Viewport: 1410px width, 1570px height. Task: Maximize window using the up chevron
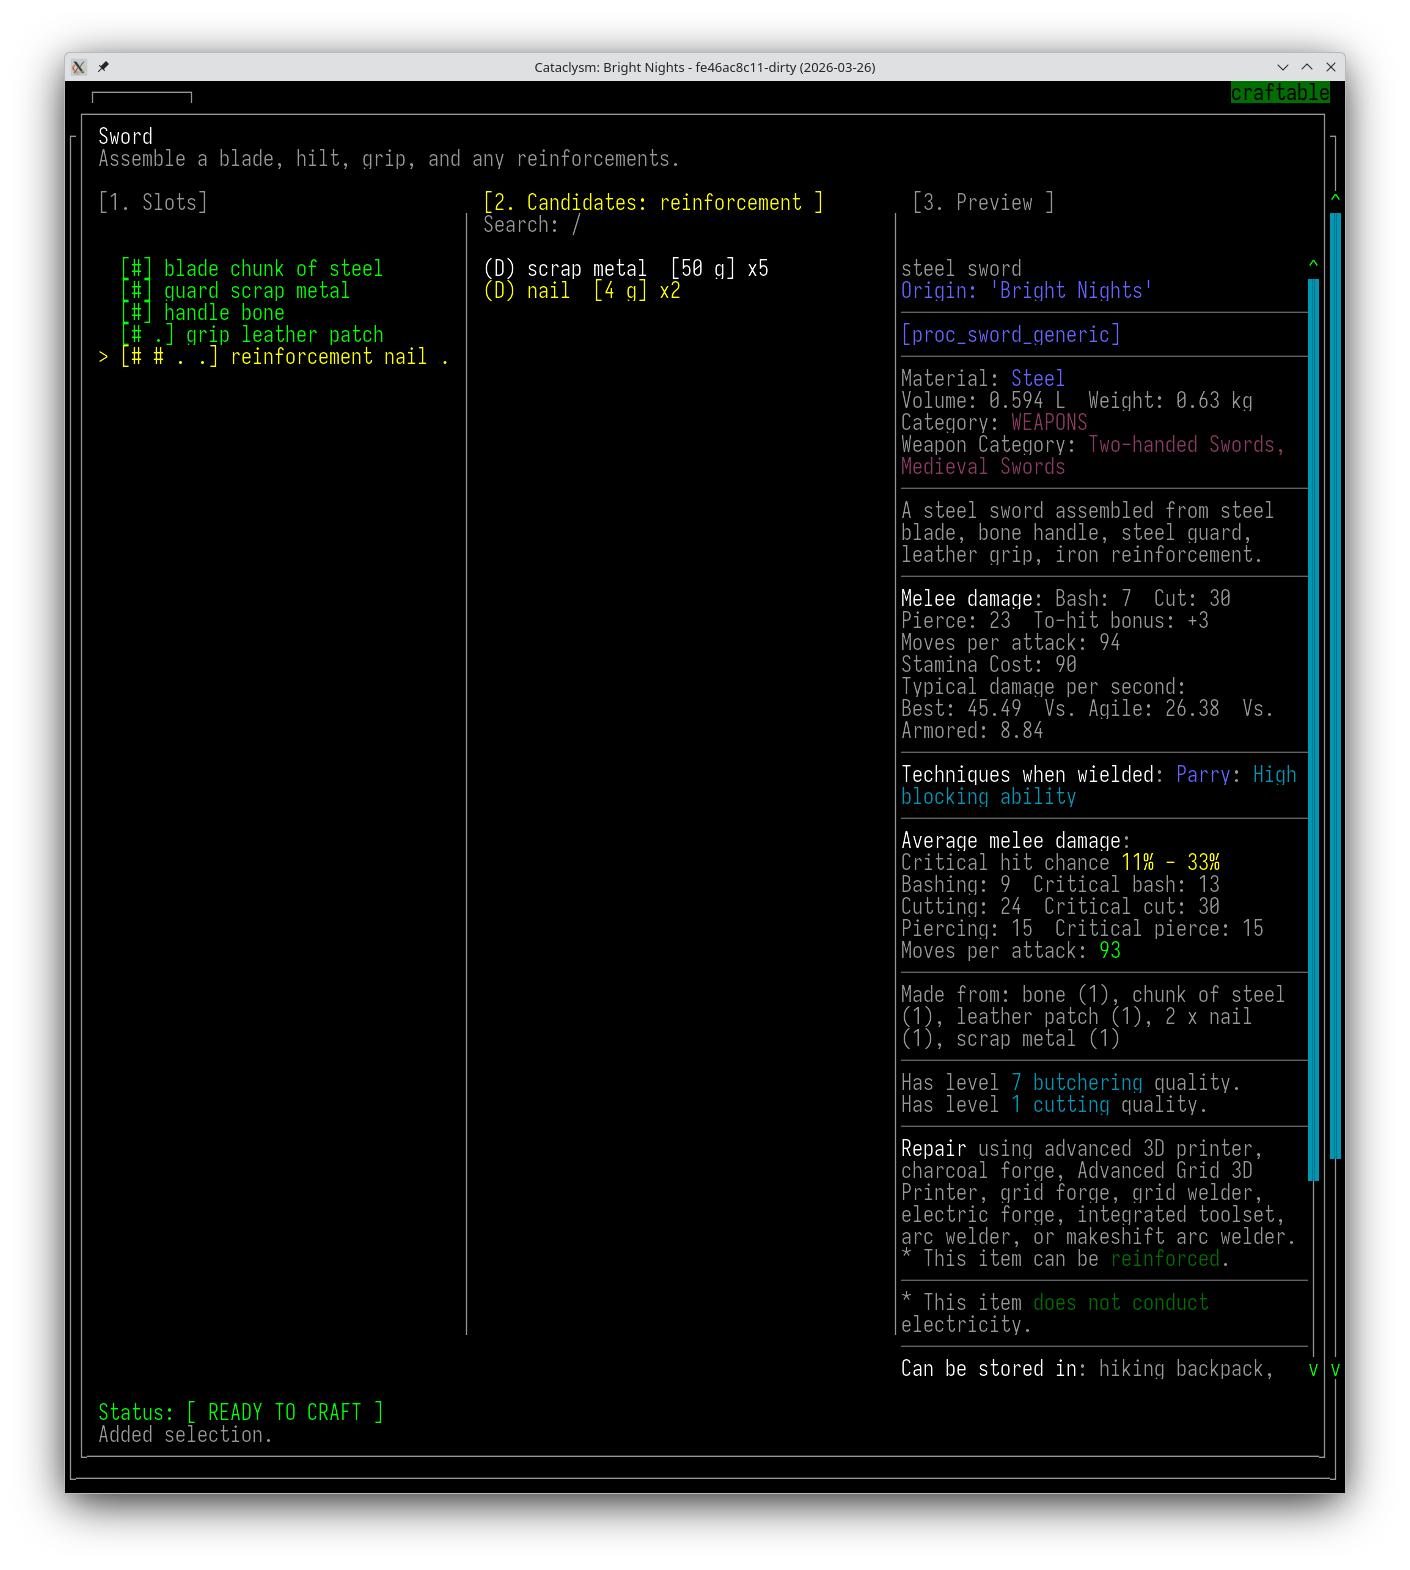1307,67
